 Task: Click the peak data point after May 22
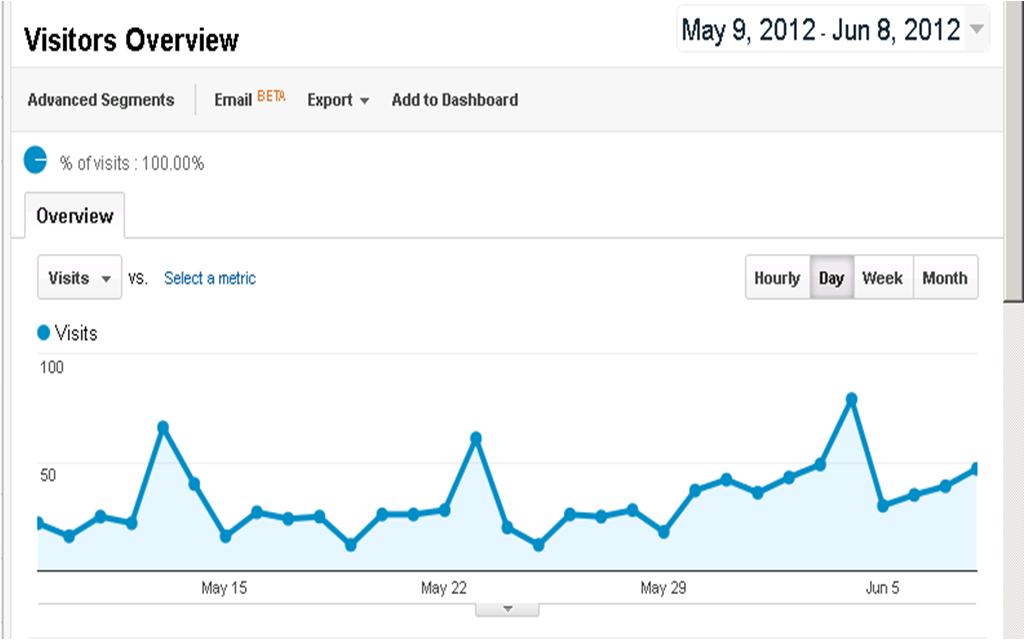click(476, 438)
